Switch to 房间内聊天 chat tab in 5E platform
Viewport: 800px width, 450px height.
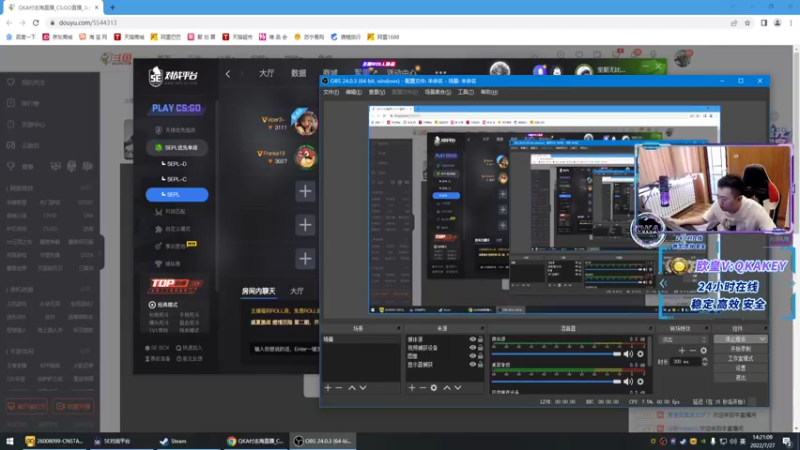click(x=258, y=291)
